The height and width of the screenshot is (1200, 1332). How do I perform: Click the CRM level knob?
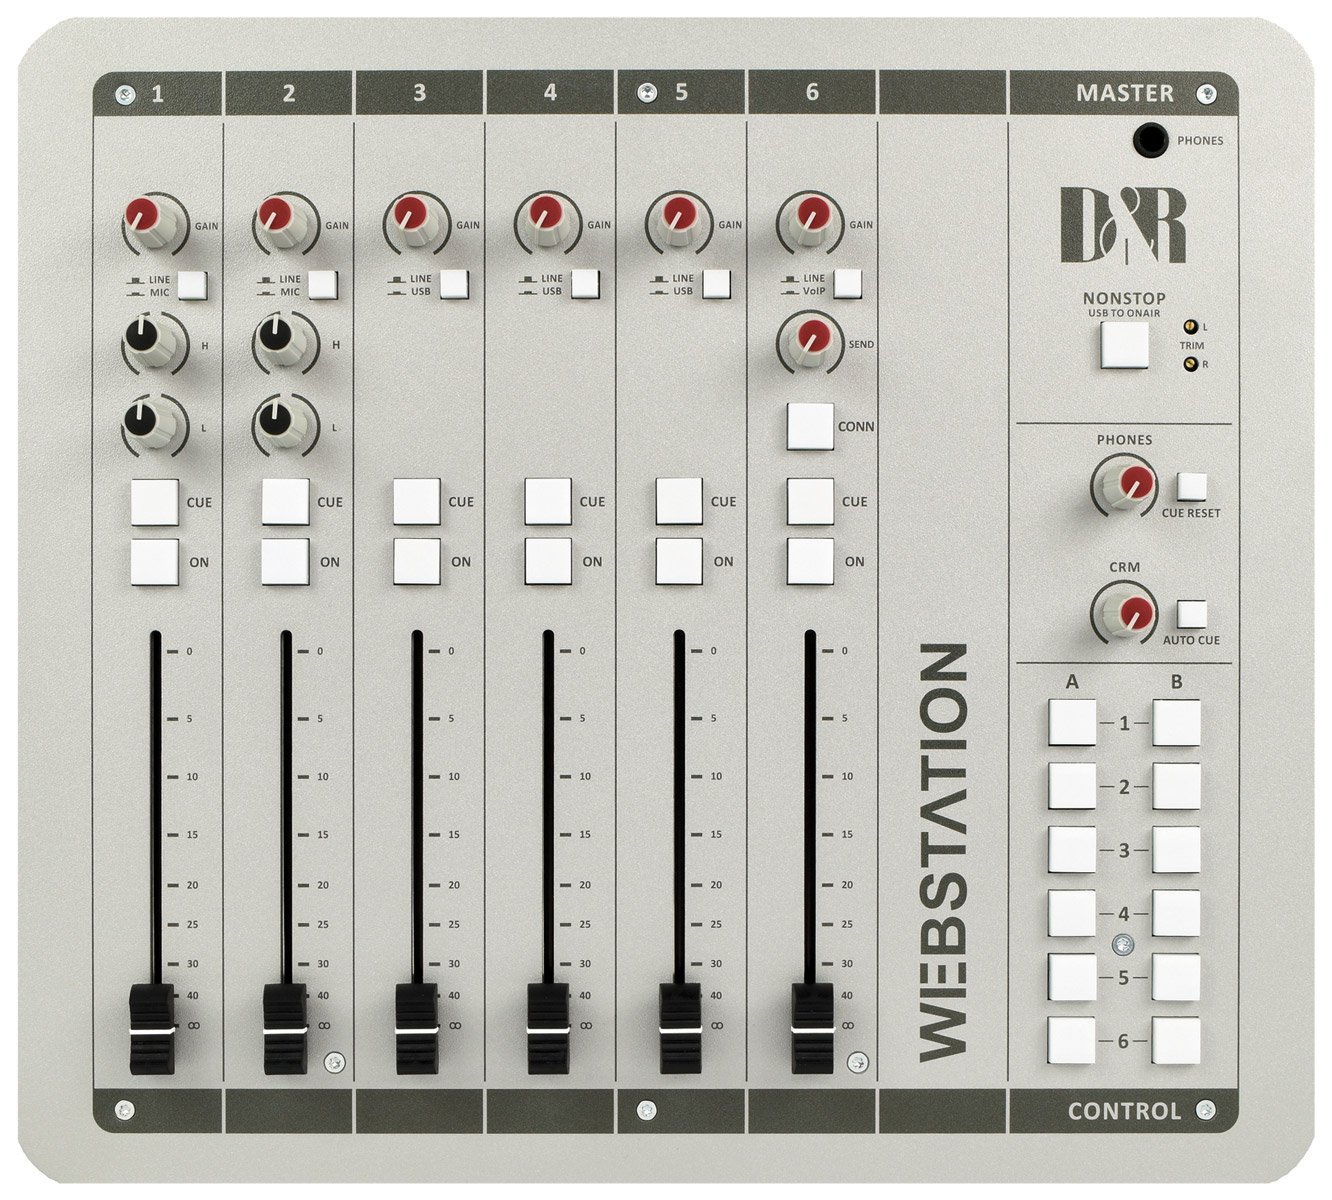(1124, 612)
